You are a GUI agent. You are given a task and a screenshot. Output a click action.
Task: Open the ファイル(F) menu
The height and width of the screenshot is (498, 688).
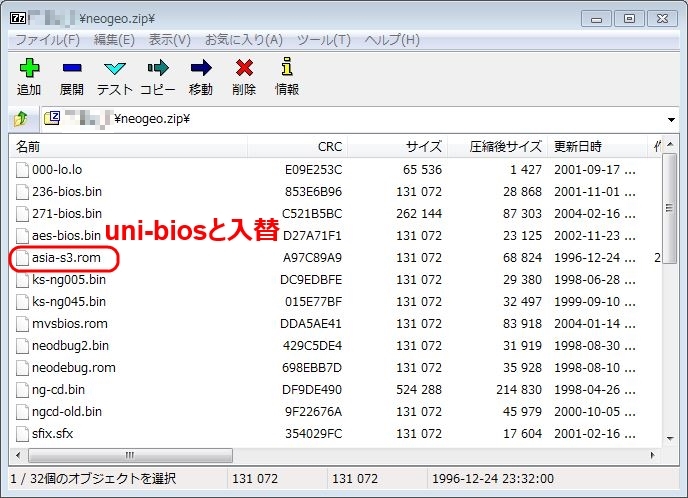coord(47,40)
